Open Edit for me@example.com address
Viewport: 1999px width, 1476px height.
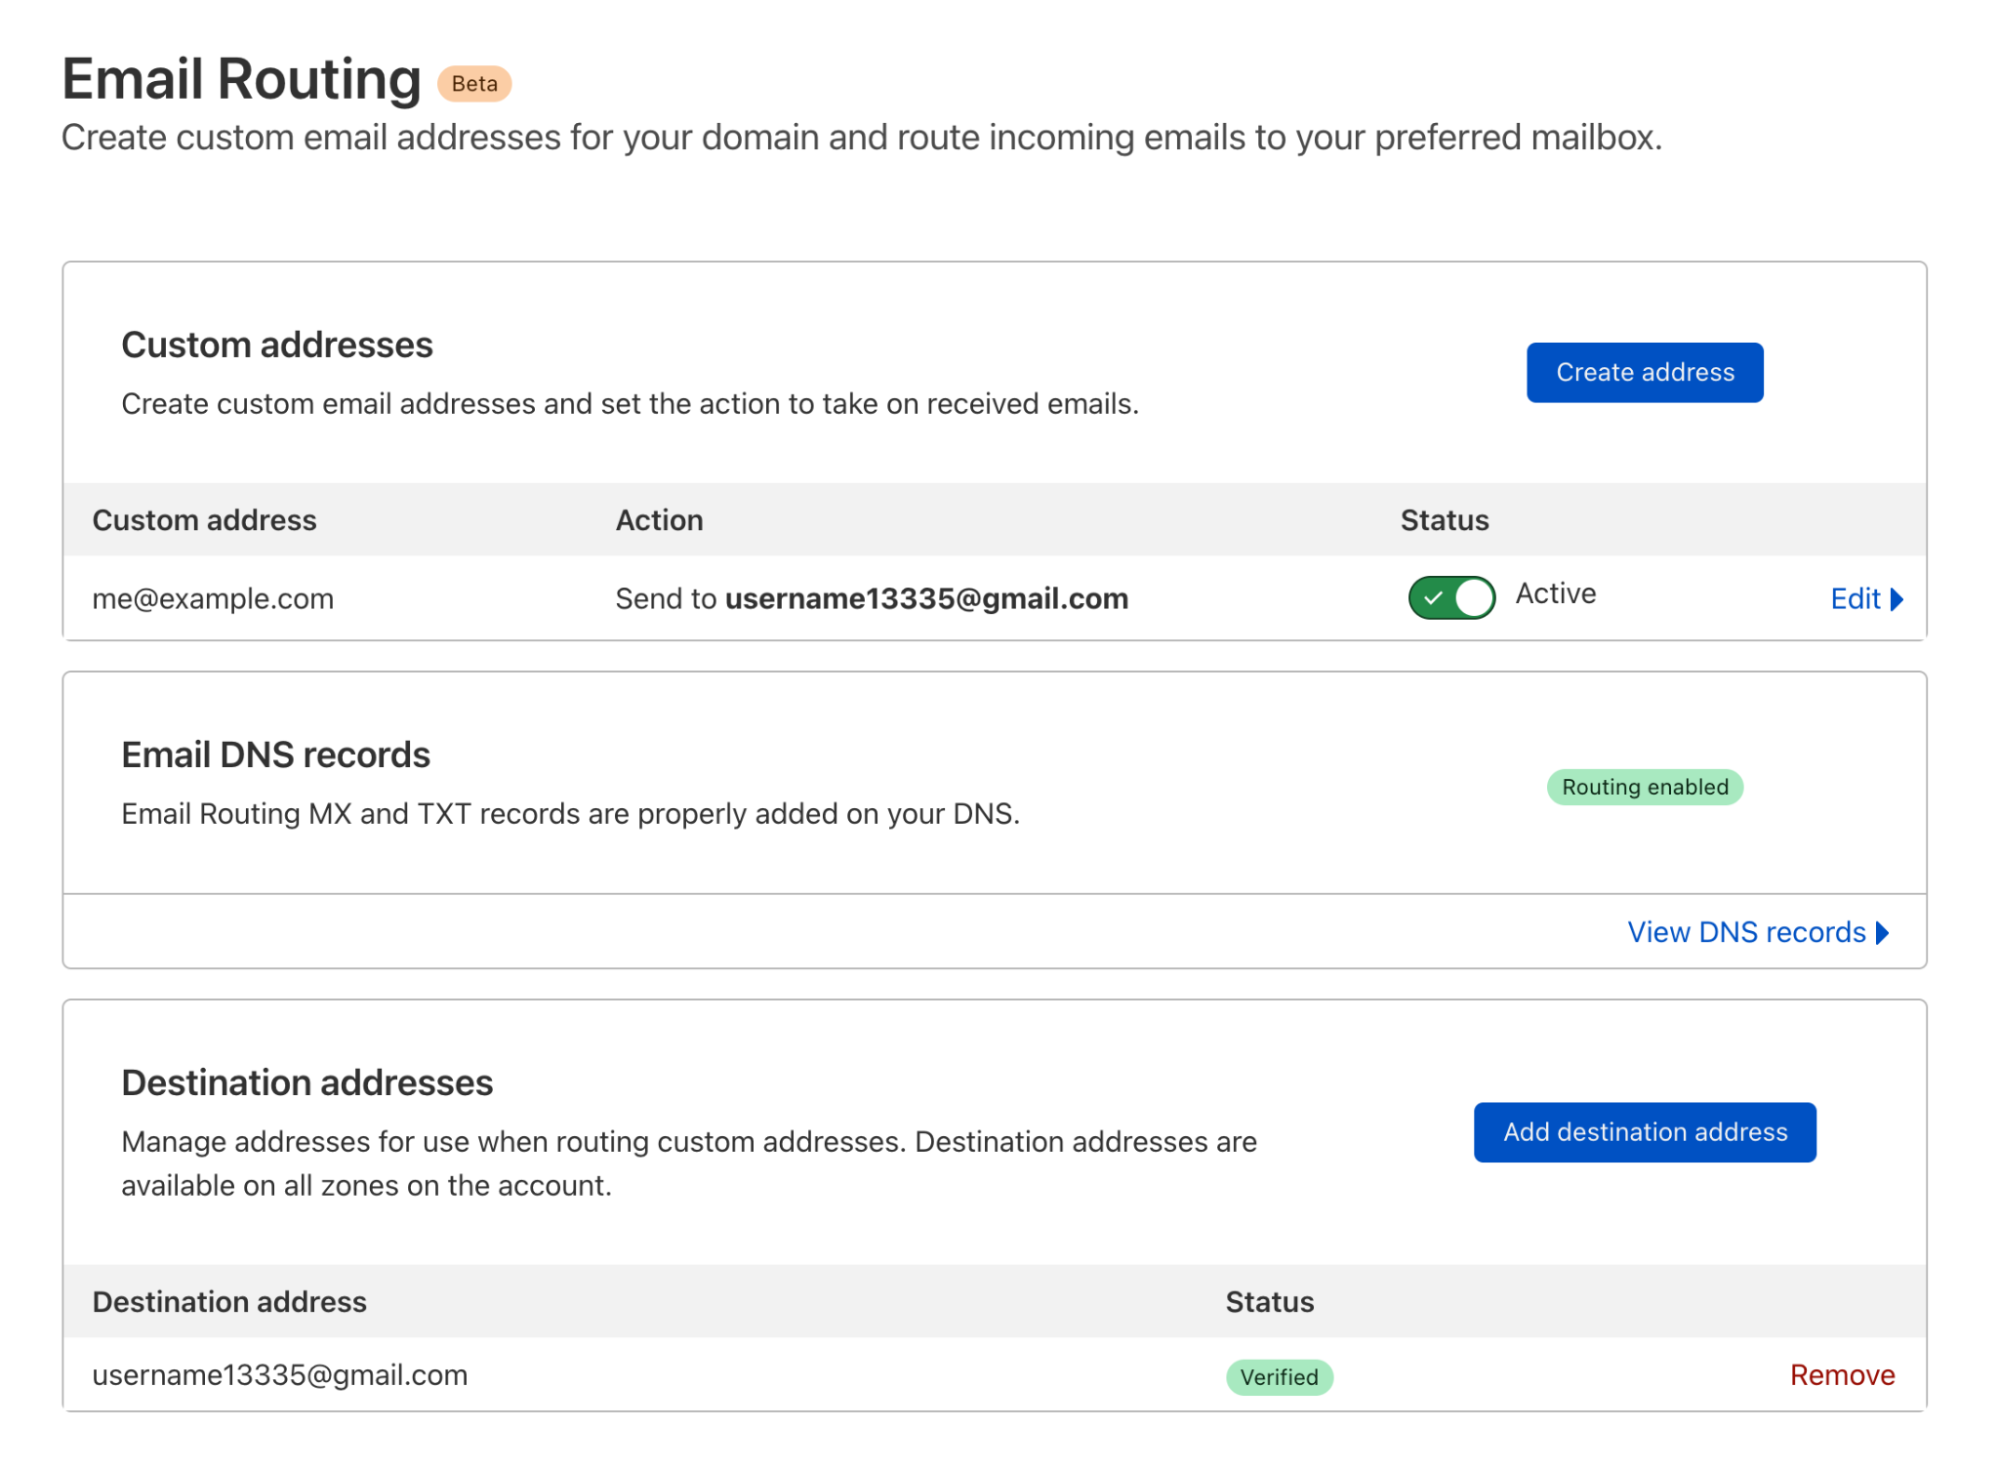(1866, 598)
